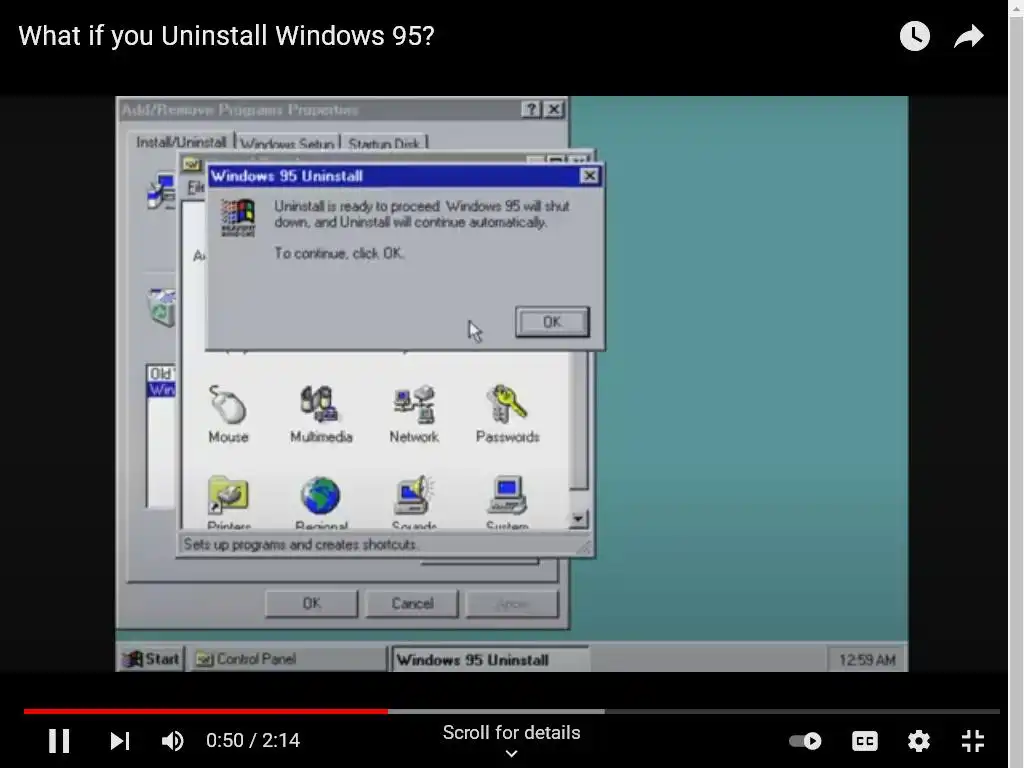The image size is (1024, 768).
Task: Click the video title text
Action: pos(226,36)
